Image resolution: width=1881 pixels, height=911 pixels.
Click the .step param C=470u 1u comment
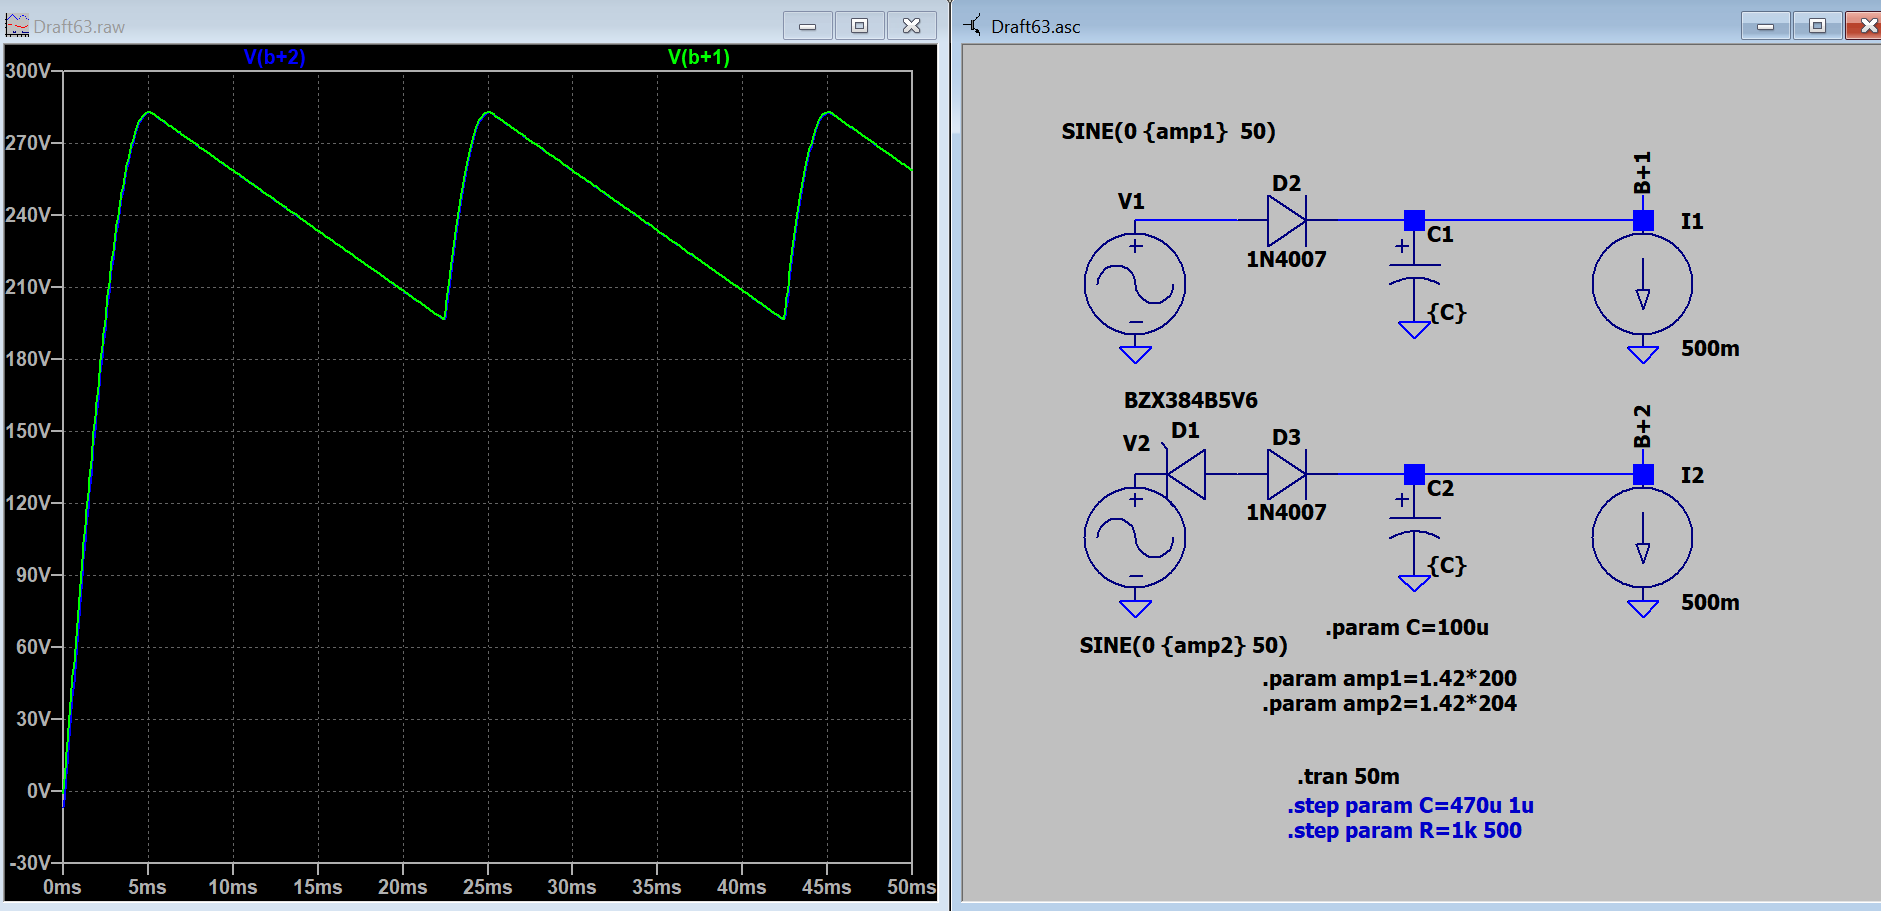(x=1410, y=805)
